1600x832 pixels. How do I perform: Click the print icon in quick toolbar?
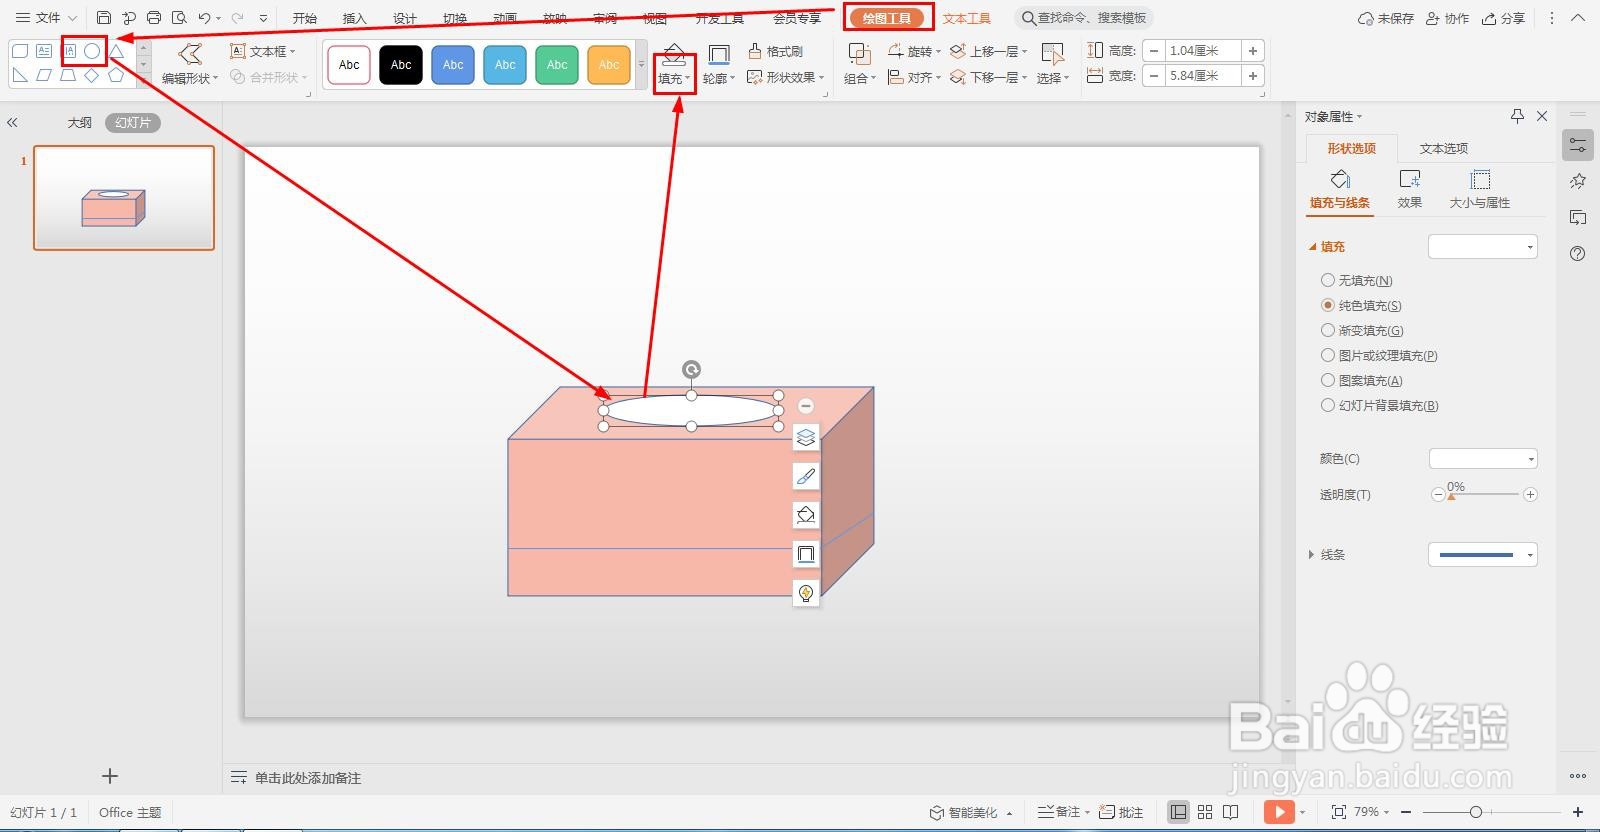[x=154, y=18]
